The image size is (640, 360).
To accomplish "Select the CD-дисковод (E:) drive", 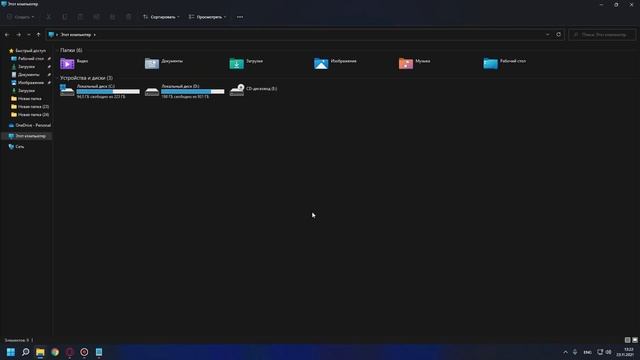I will 253,90.
